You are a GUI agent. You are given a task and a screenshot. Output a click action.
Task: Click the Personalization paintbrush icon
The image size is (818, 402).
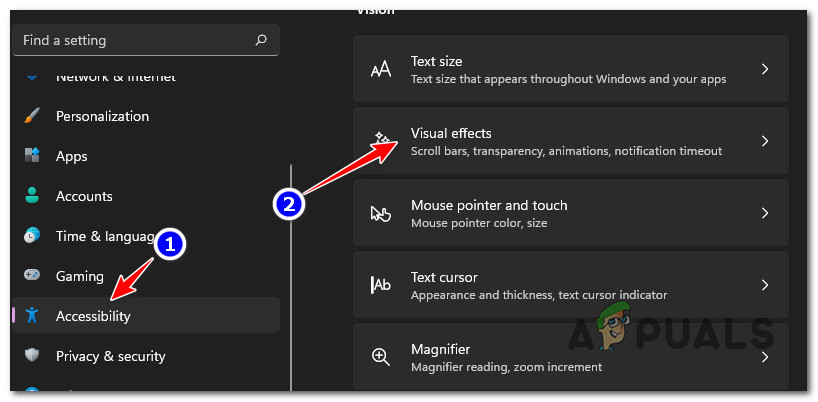click(32, 116)
